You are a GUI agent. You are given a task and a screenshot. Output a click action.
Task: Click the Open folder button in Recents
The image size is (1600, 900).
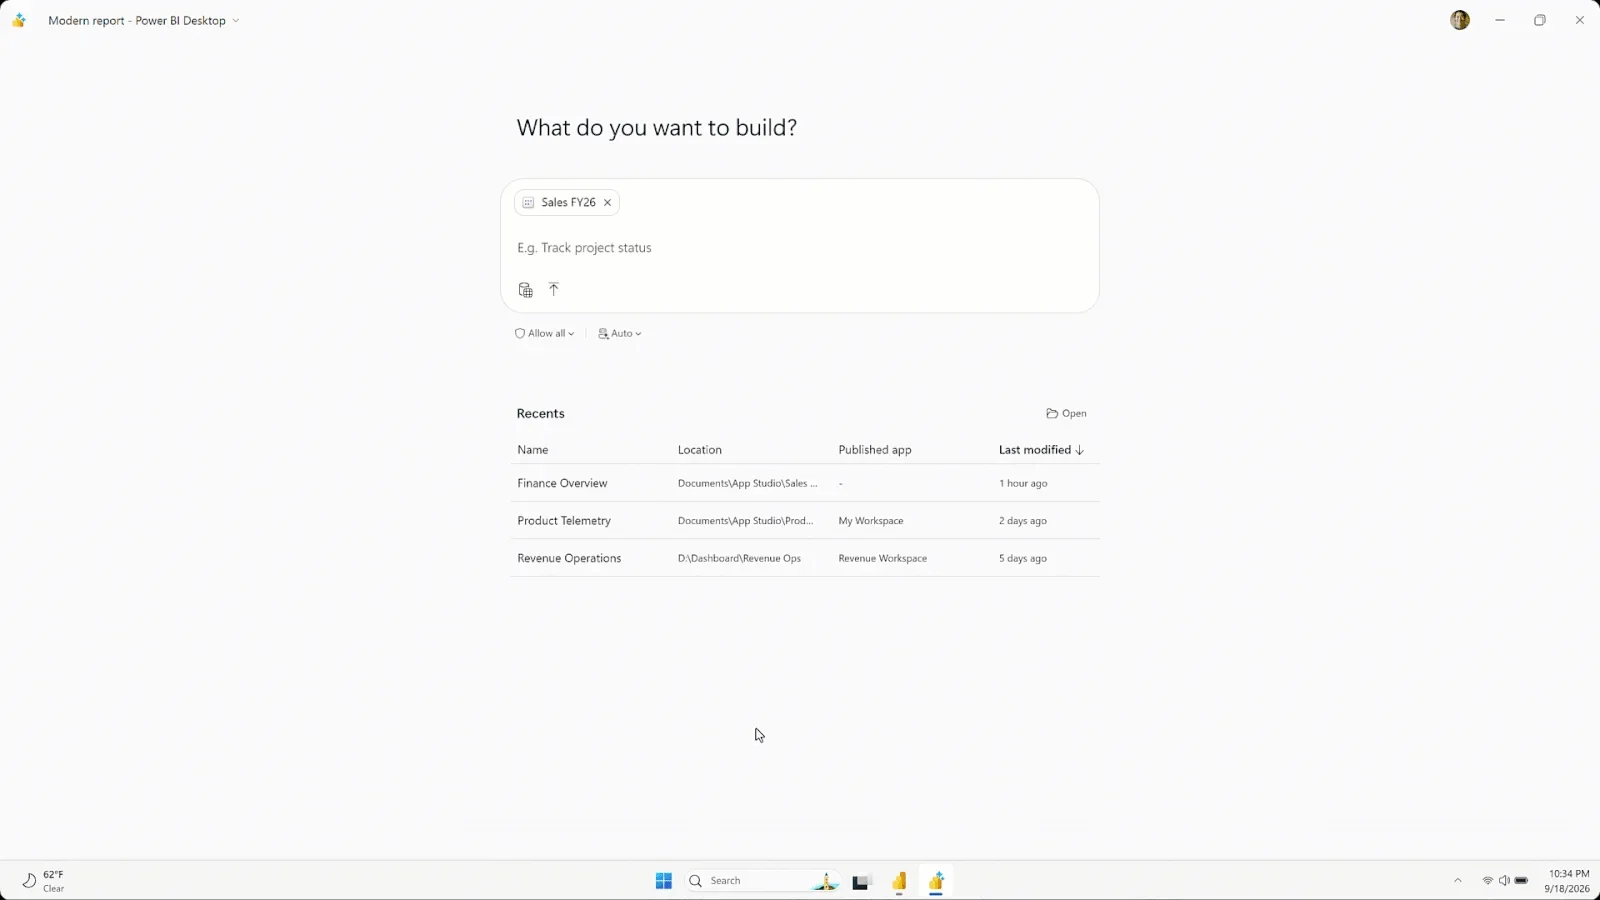tap(1066, 413)
